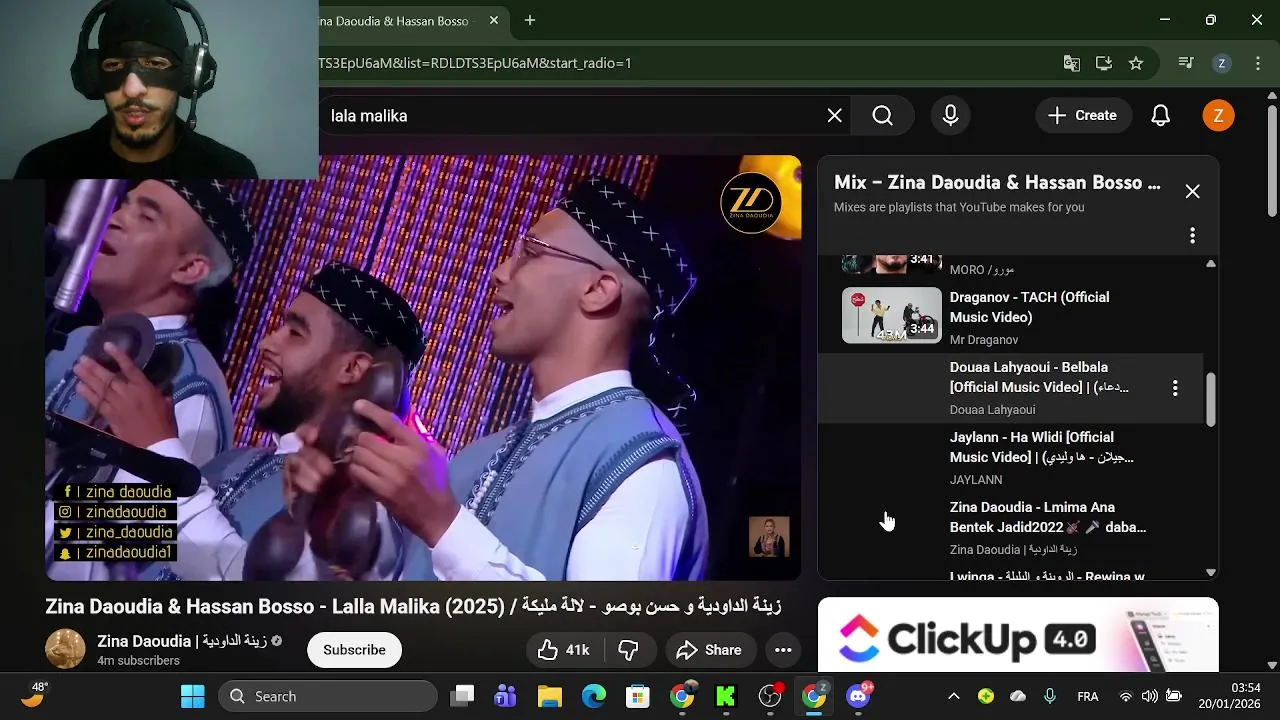Screen dimensions: 1280x720
Task: Play Draganov - TACH from its thumbnail
Action: pyautogui.click(x=892, y=315)
